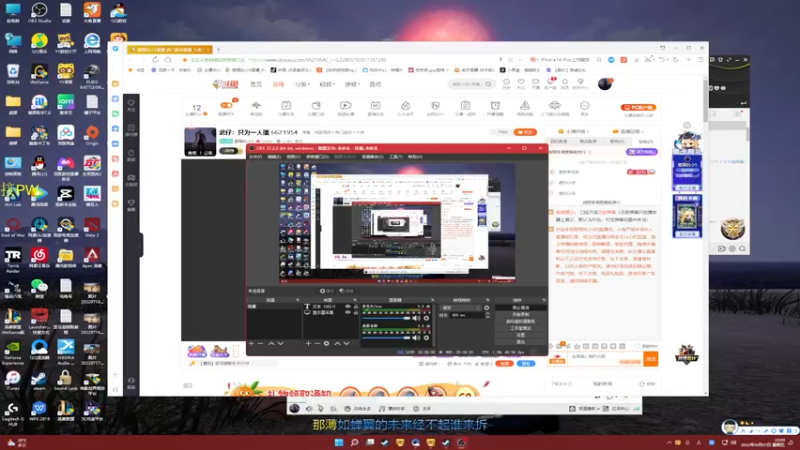This screenshot has height=450, width=800.
Task: Expand Douyu 分类 category dropdown
Action: pyautogui.click(x=302, y=84)
